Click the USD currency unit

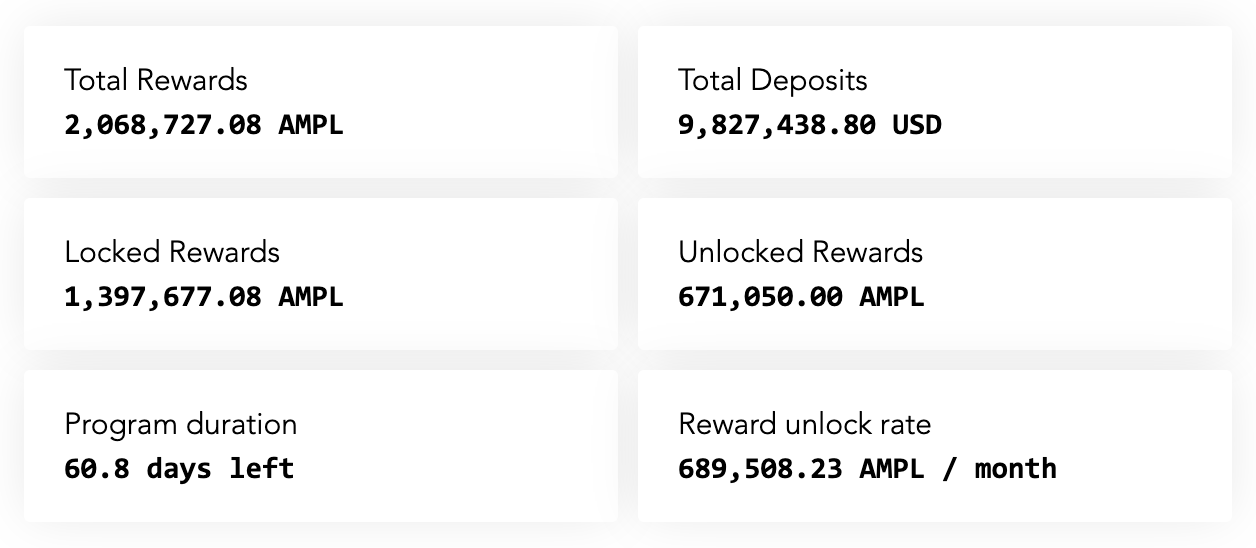[917, 125]
